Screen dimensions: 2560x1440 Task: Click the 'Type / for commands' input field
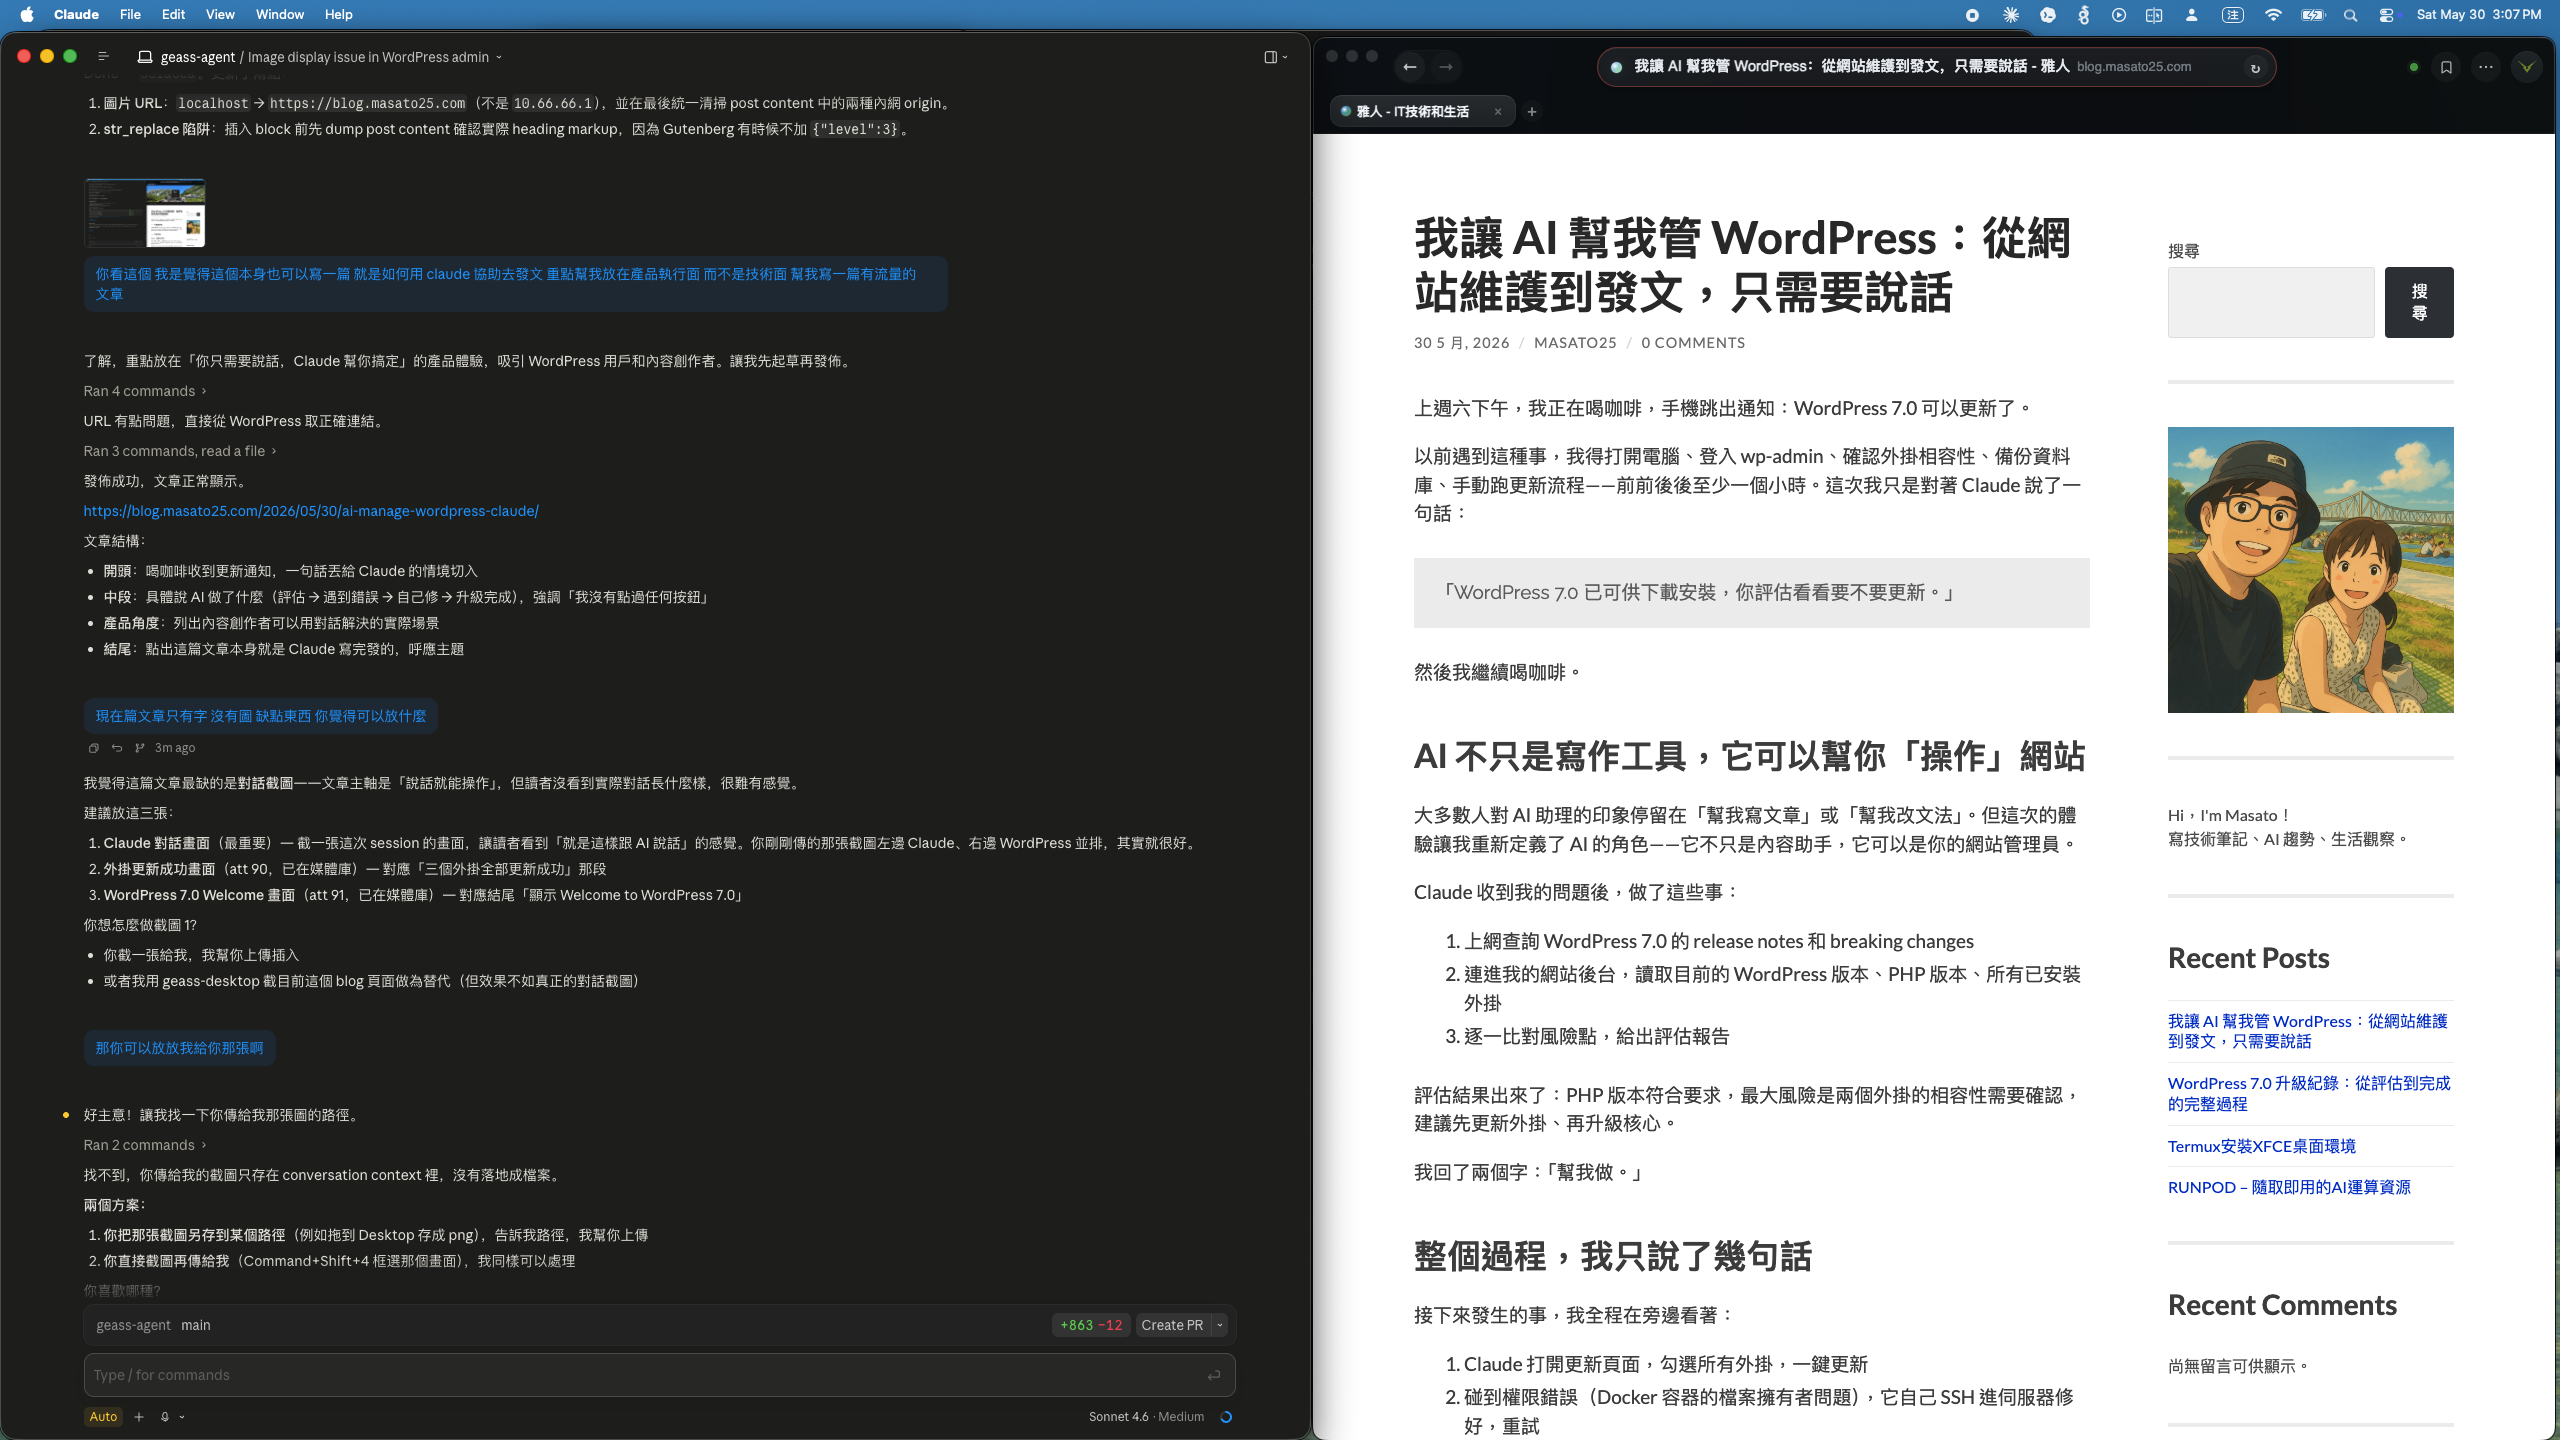[660, 1375]
